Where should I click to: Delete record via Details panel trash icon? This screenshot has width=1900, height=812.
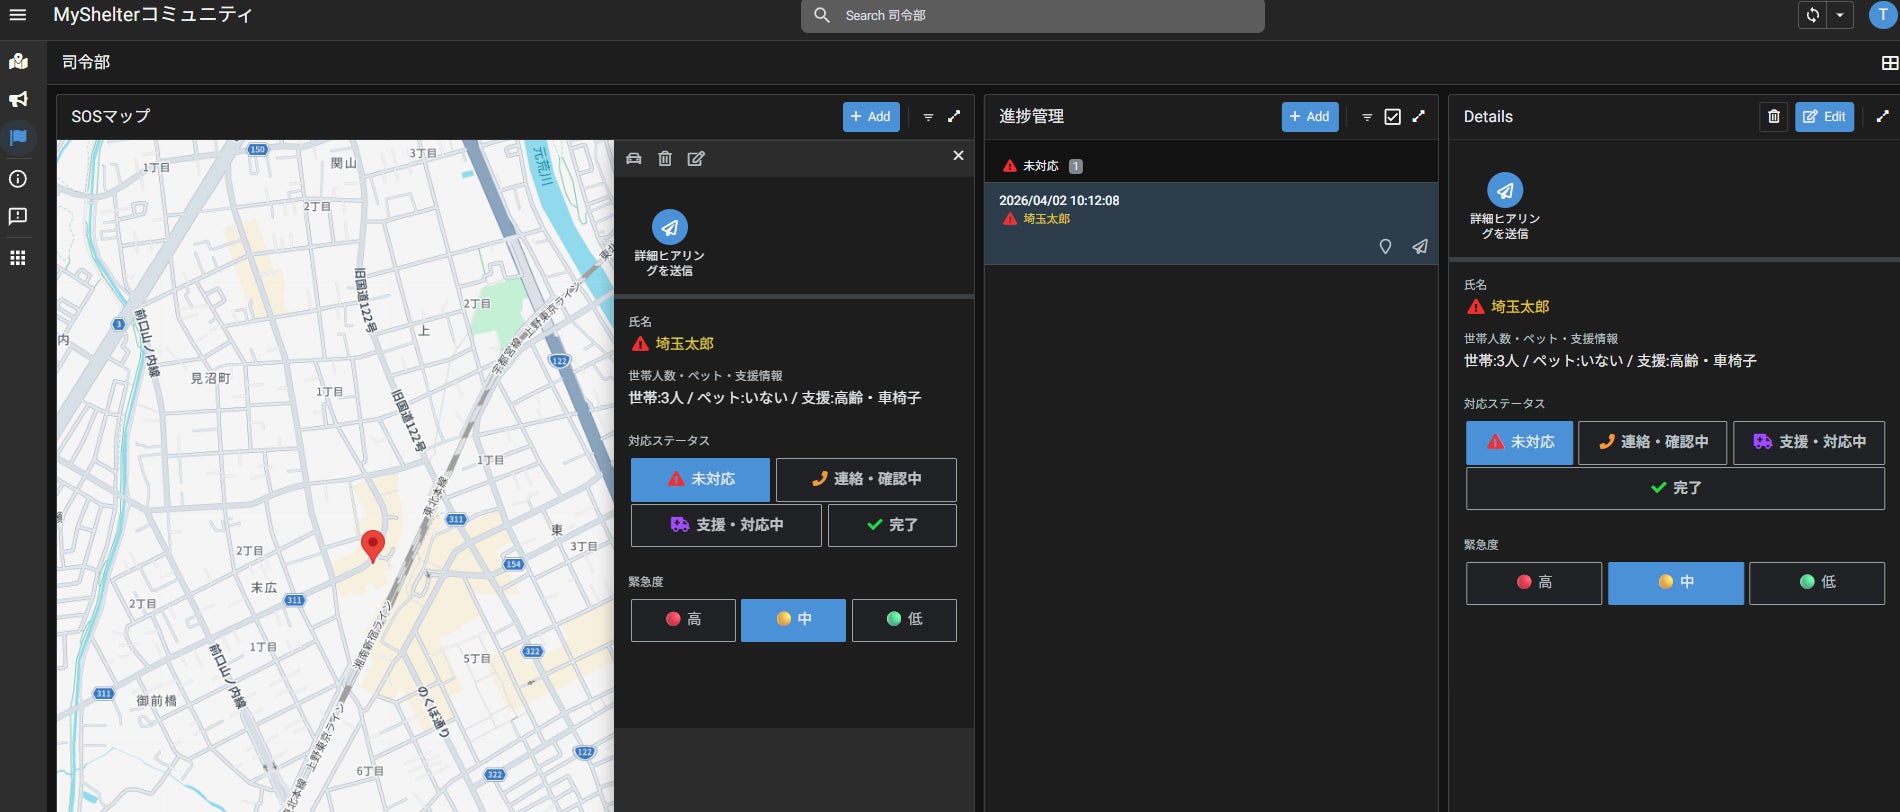[x=1773, y=117]
